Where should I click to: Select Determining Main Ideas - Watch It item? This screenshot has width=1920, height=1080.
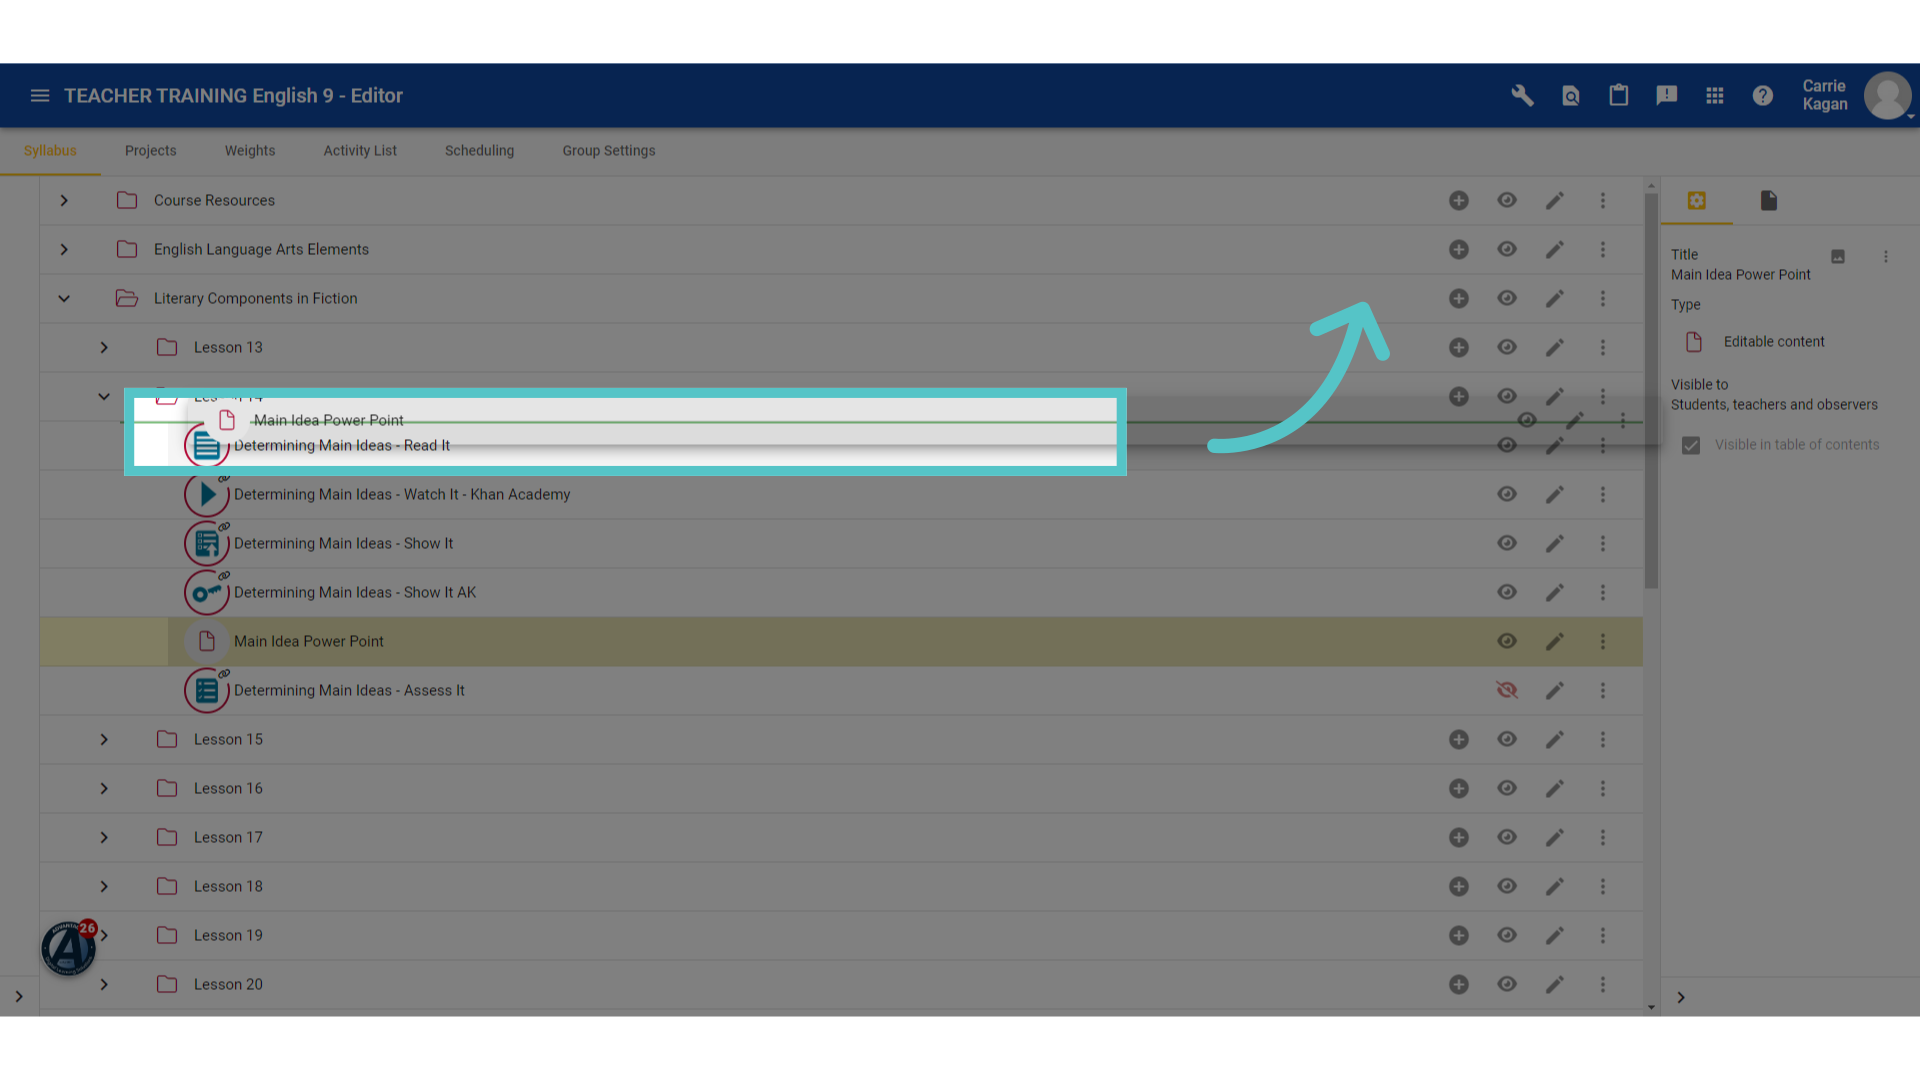pos(402,495)
